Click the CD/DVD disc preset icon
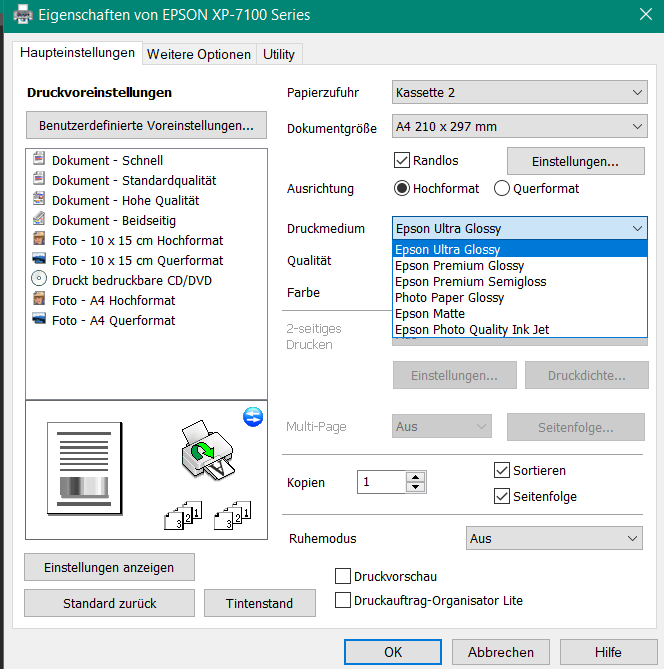This screenshot has height=669, width=664. coord(39,279)
